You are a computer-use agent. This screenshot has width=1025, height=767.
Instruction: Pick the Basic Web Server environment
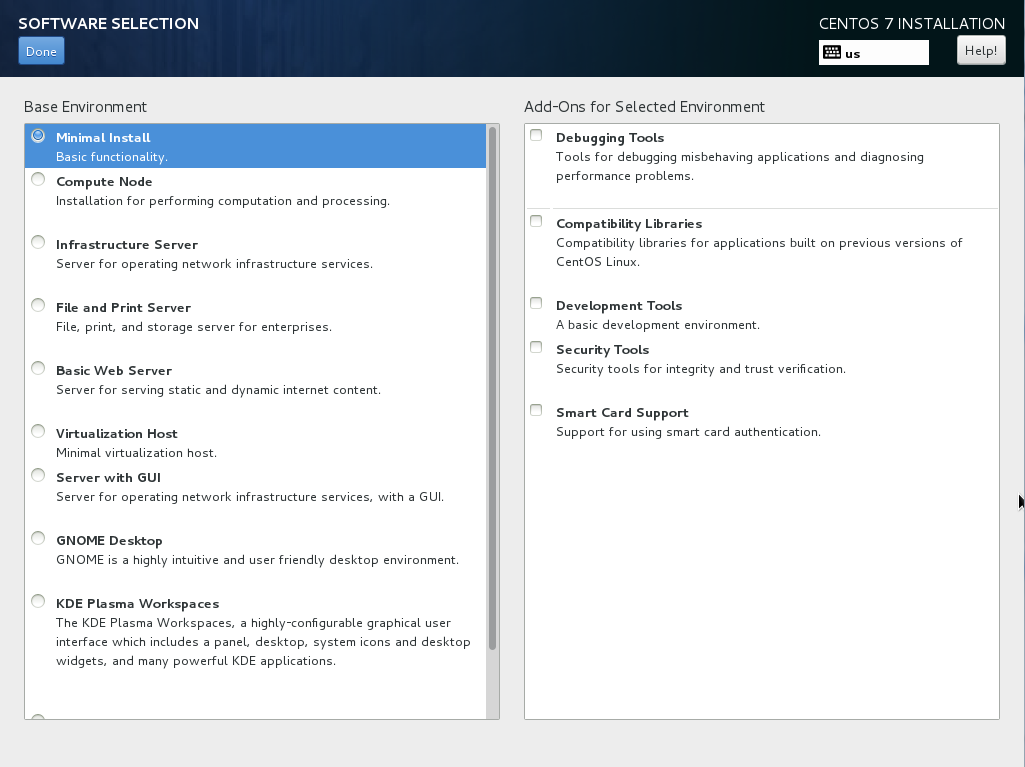pyautogui.click(x=38, y=369)
